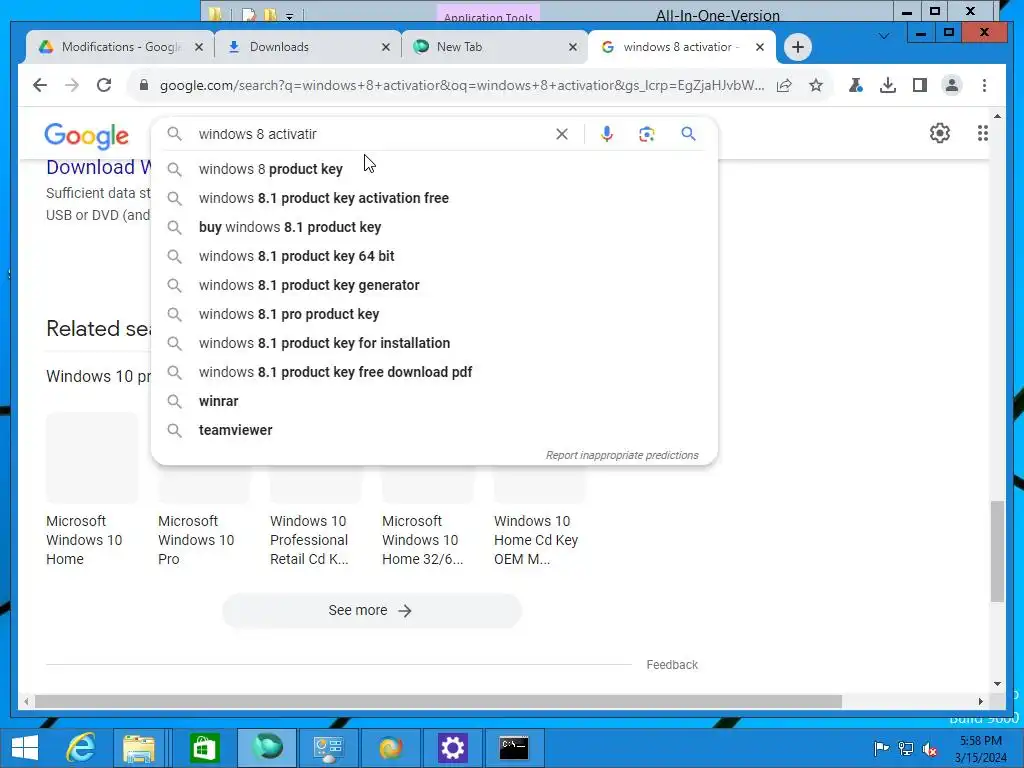Open the Windows Start button
Screen dimensions: 1024x768
[x=25, y=748]
